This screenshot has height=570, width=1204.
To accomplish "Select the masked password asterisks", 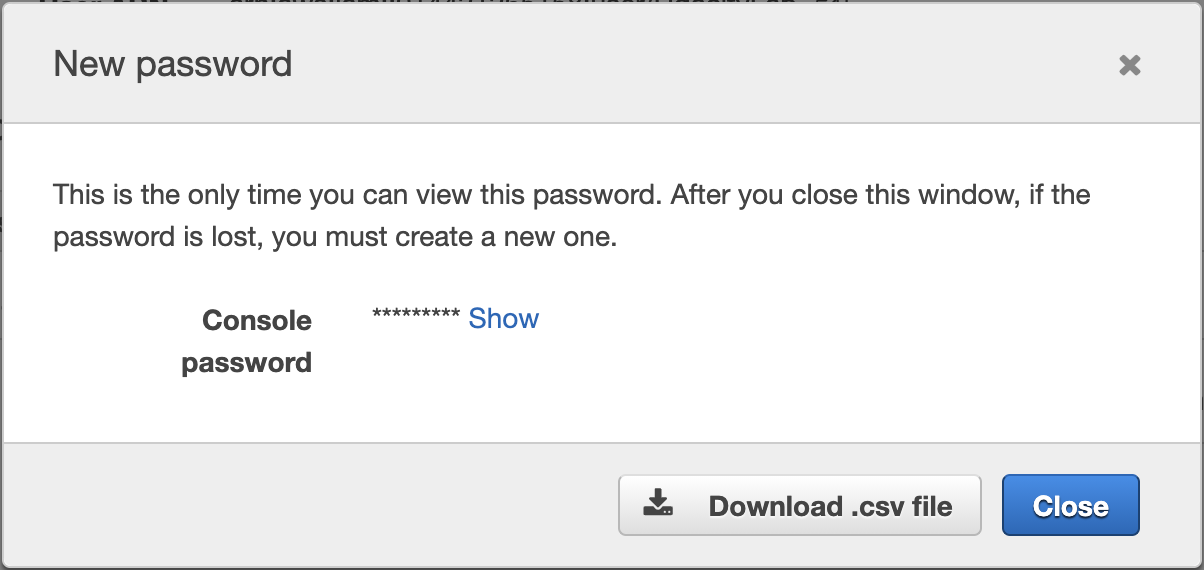I will (416, 317).
